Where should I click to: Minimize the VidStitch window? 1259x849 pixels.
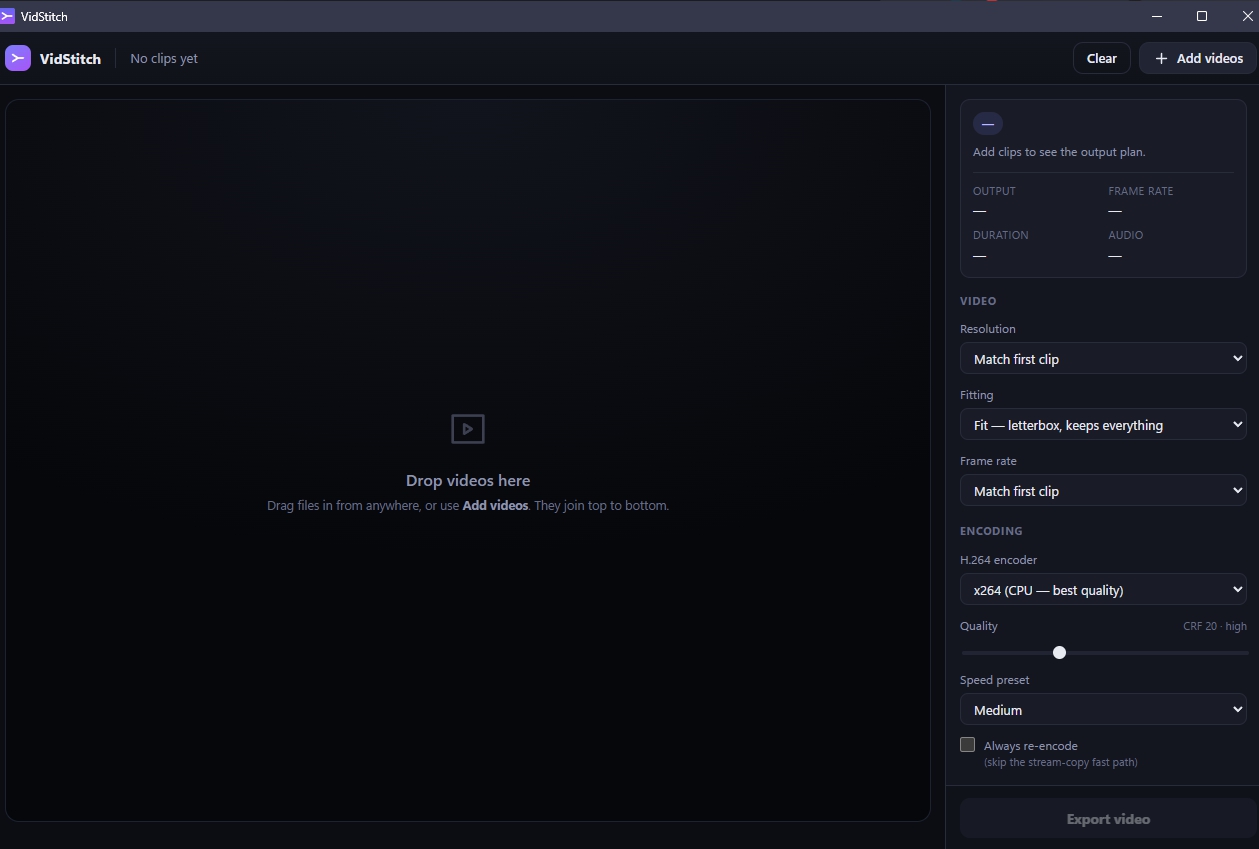[x=1157, y=16]
